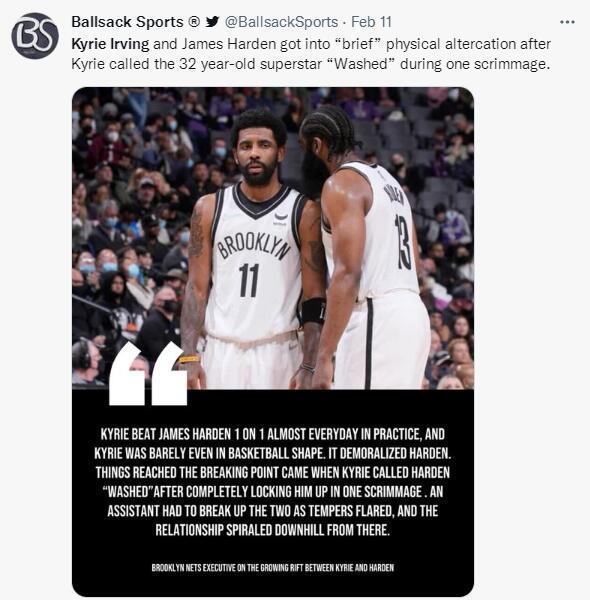
Task: Open the attached tweet image
Action: 273,342
